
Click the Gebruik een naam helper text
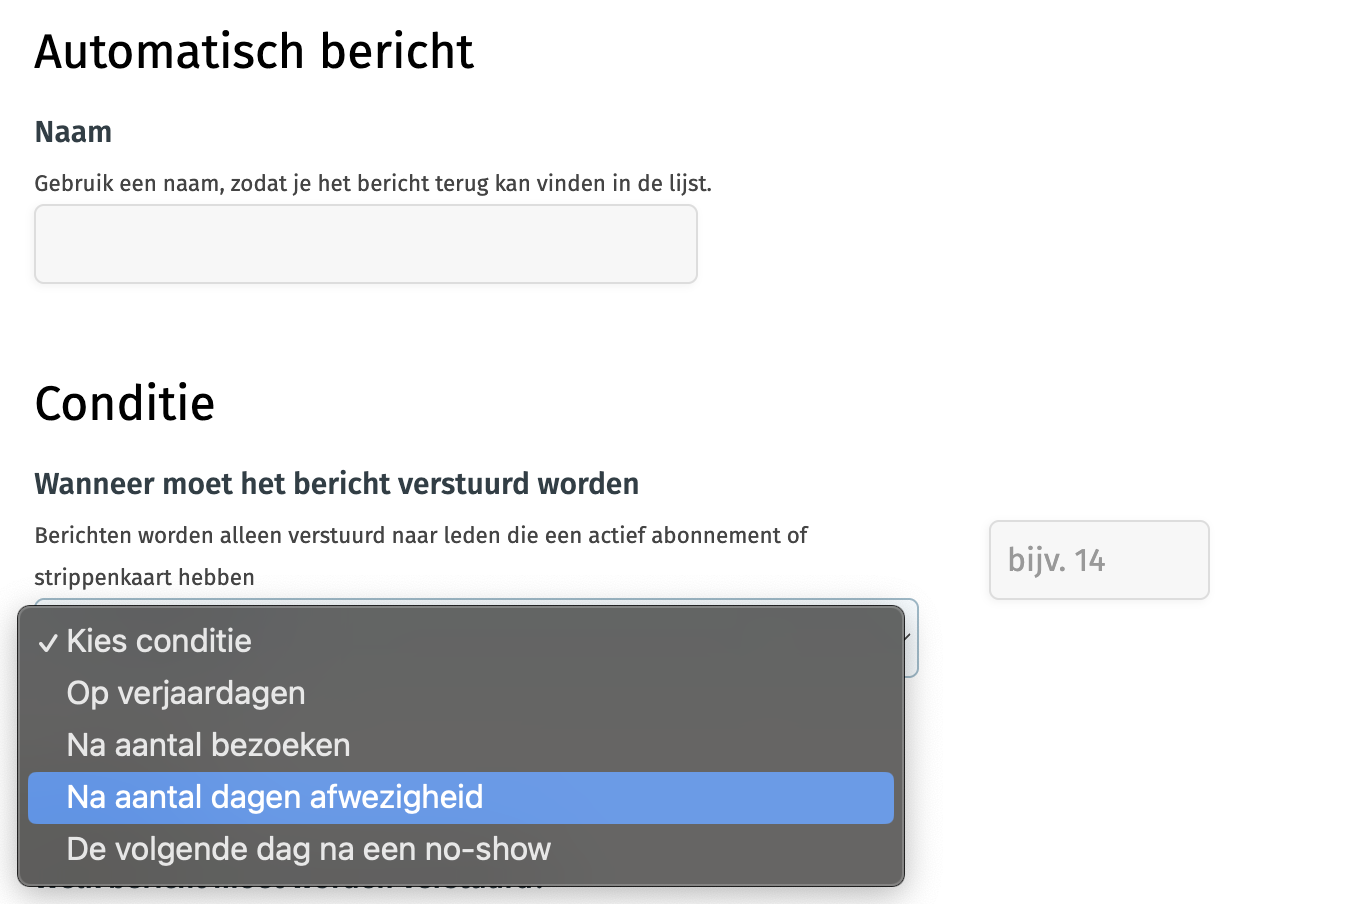tap(373, 184)
